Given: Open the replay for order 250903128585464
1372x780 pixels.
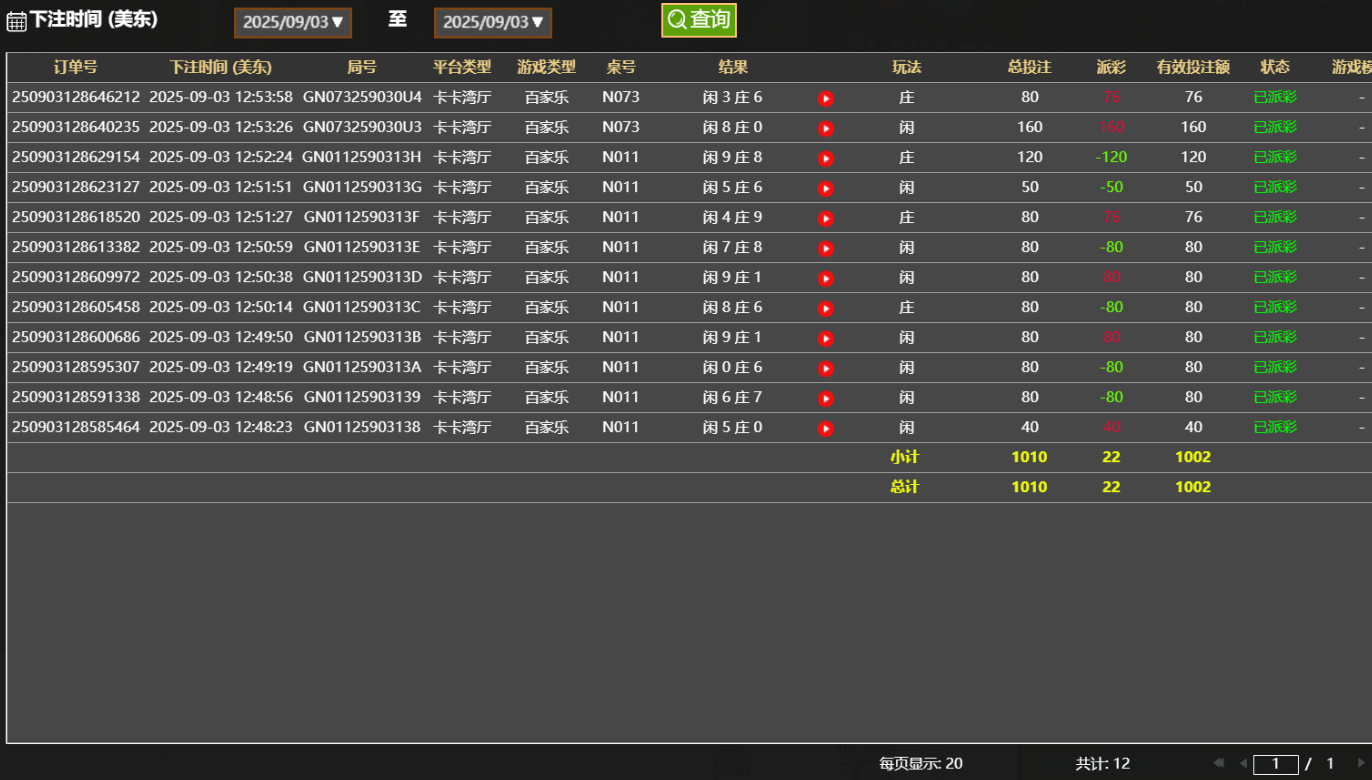Looking at the screenshot, I should click(x=825, y=428).
